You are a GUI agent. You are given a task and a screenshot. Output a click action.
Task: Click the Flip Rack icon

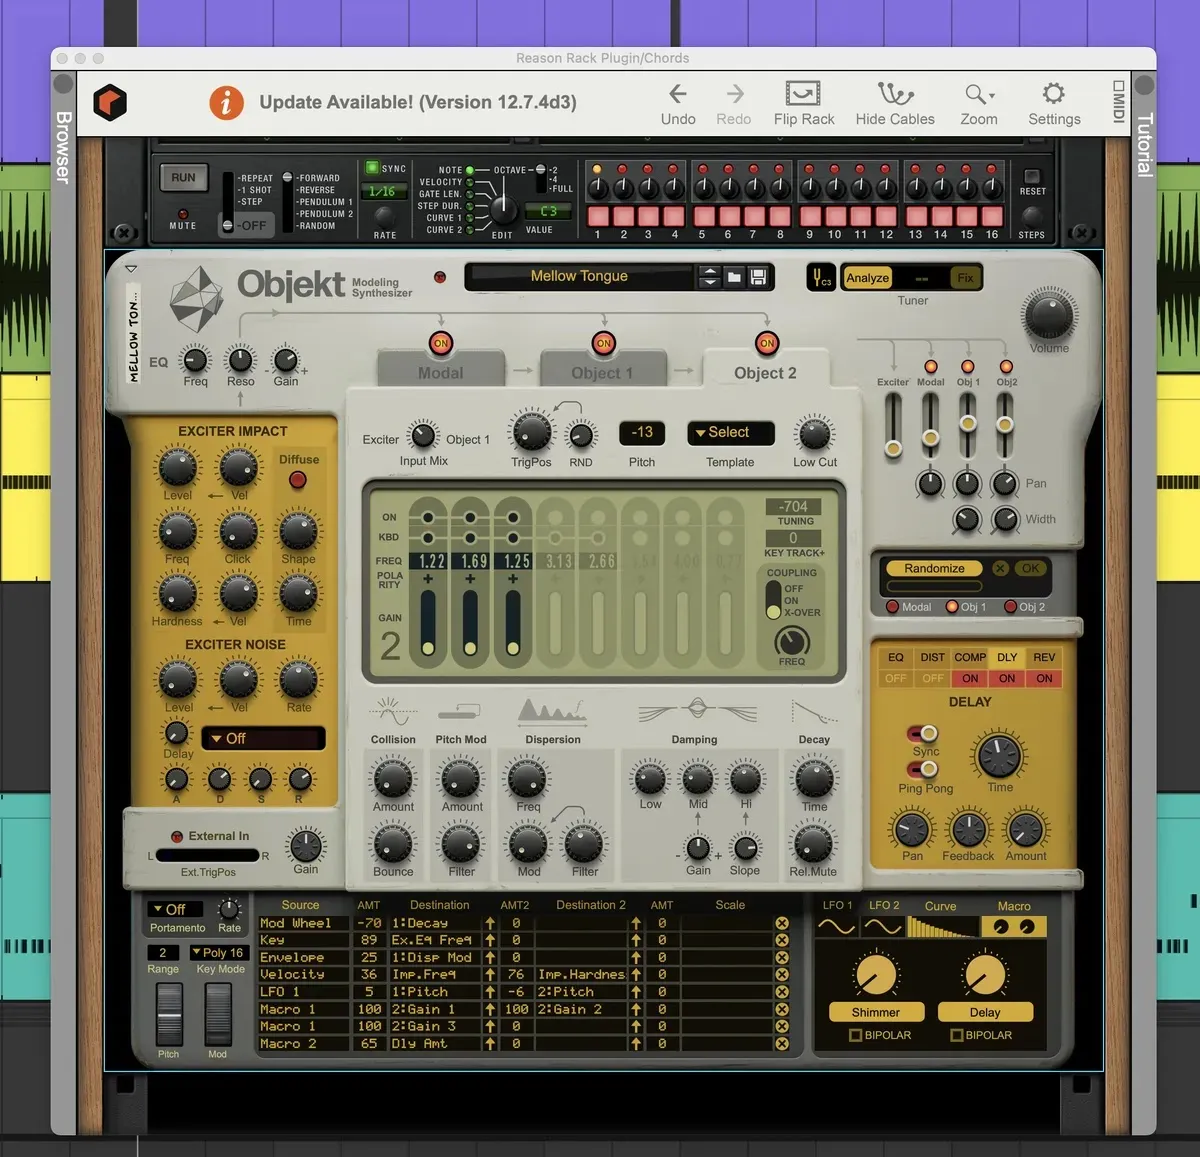[803, 94]
